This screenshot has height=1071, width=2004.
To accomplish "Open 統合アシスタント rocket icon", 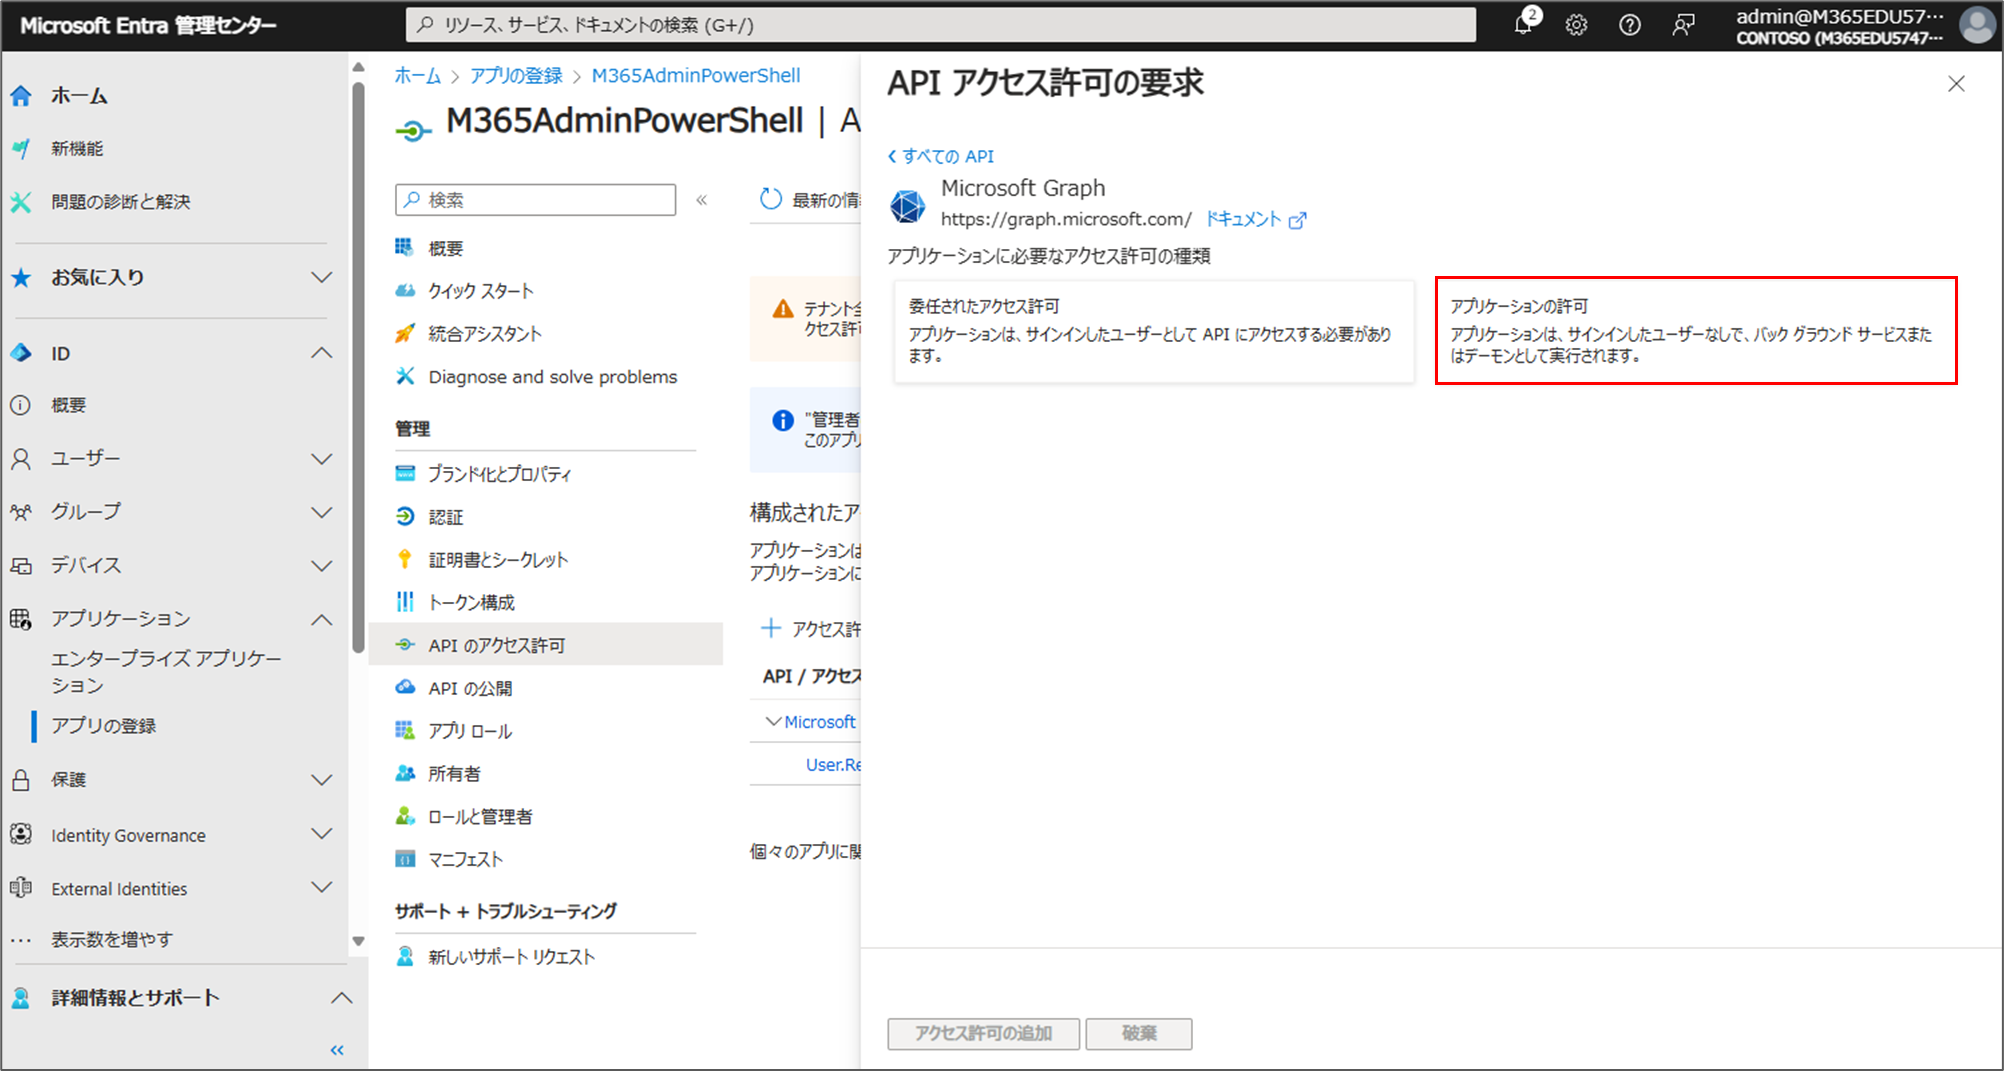I will [x=404, y=333].
